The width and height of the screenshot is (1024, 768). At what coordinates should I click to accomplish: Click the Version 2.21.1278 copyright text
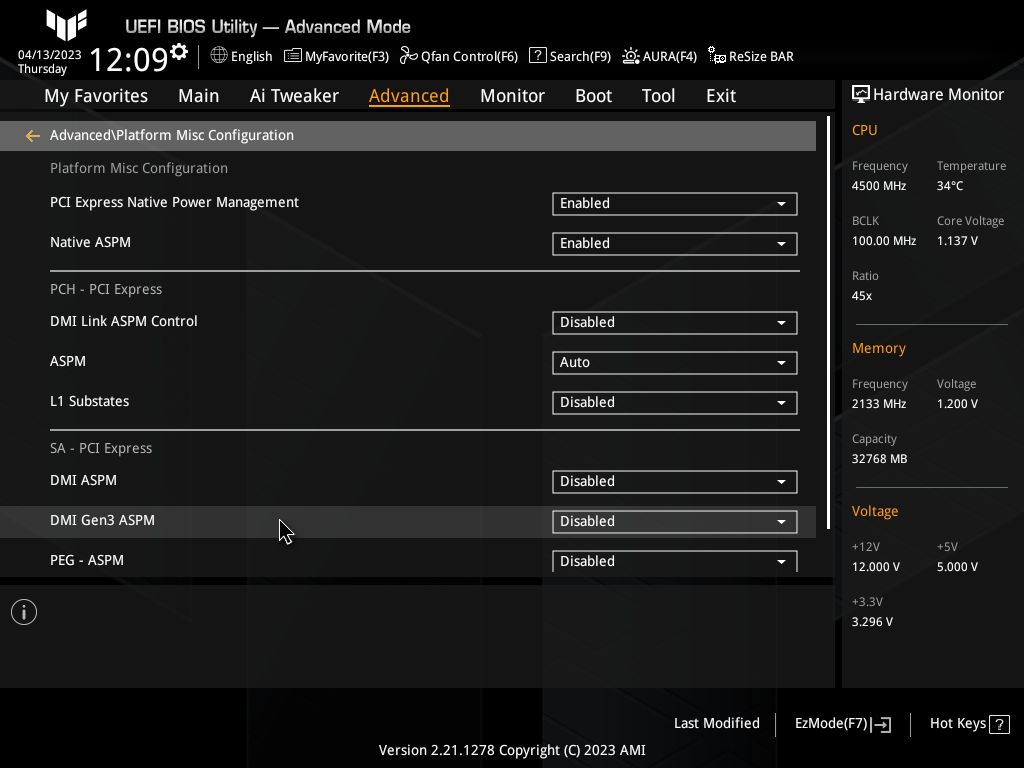512,750
